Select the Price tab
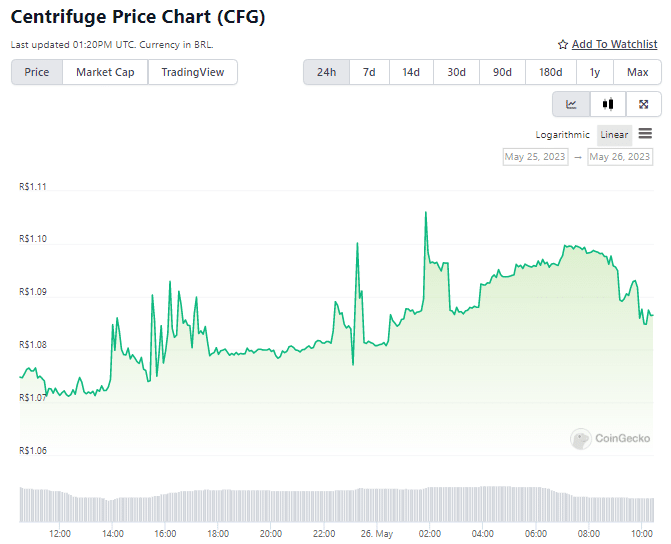This screenshot has height=544, width=671. pos(37,72)
